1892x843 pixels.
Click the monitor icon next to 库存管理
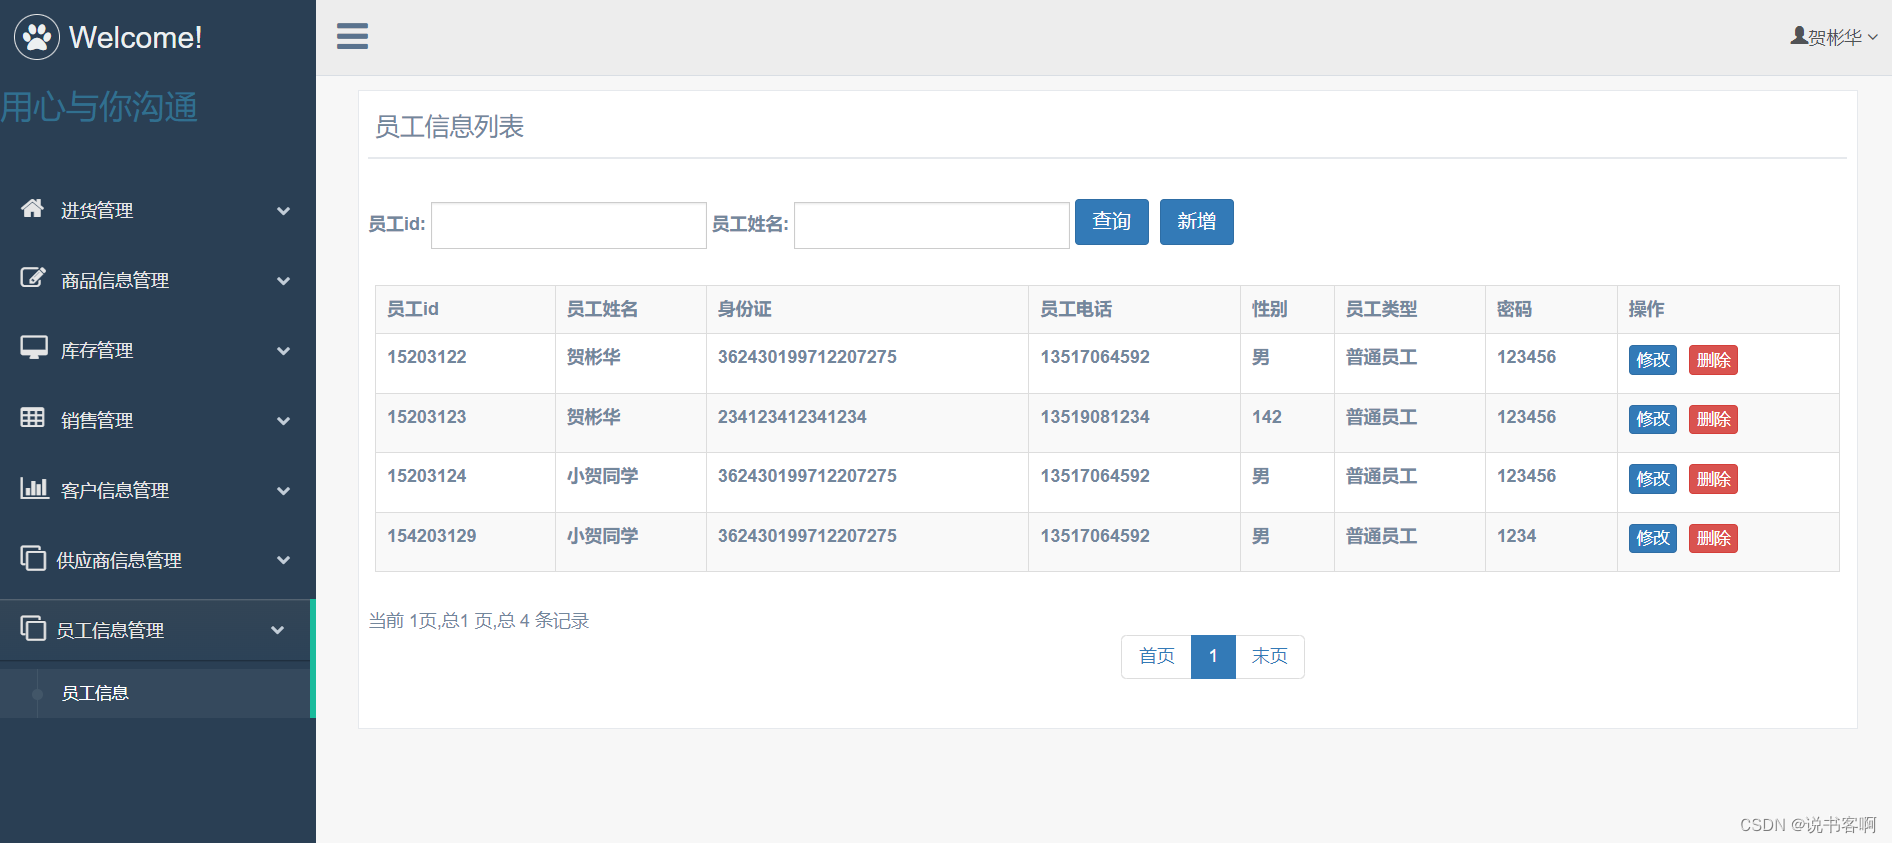pyautogui.click(x=34, y=348)
